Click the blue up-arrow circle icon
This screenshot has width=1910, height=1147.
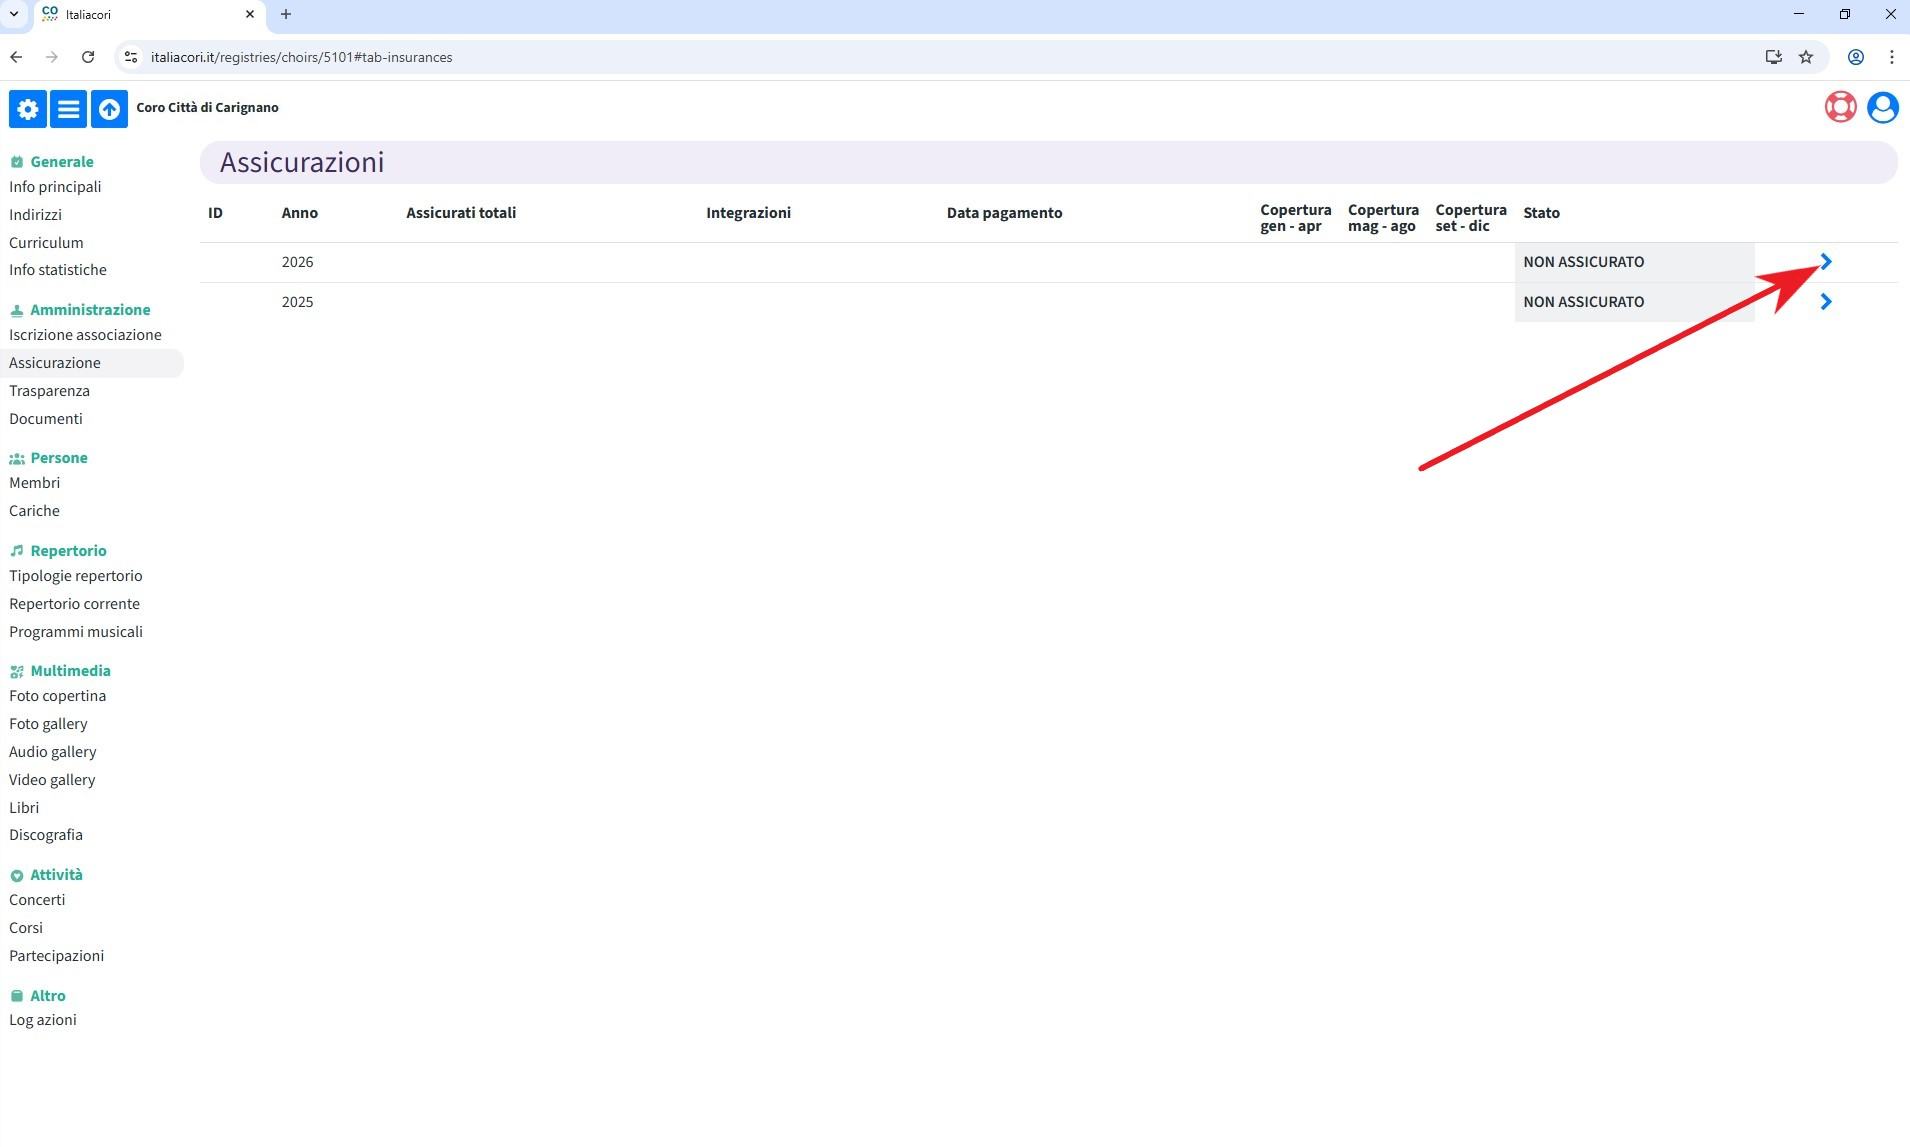pyautogui.click(x=109, y=109)
